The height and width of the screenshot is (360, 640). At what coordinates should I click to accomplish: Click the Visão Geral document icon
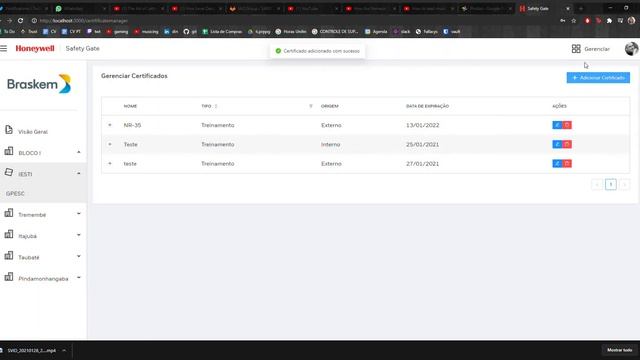(9, 130)
